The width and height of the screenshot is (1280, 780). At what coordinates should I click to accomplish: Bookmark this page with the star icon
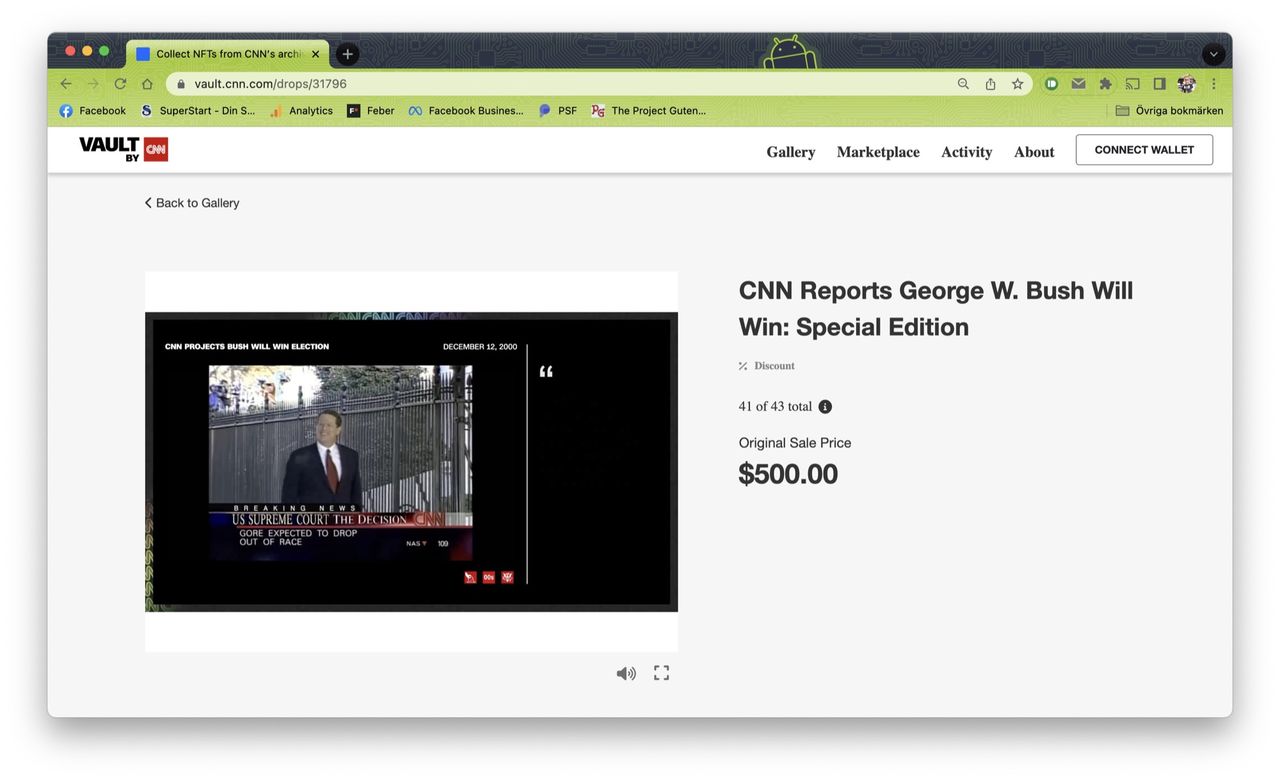point(1017,84)
